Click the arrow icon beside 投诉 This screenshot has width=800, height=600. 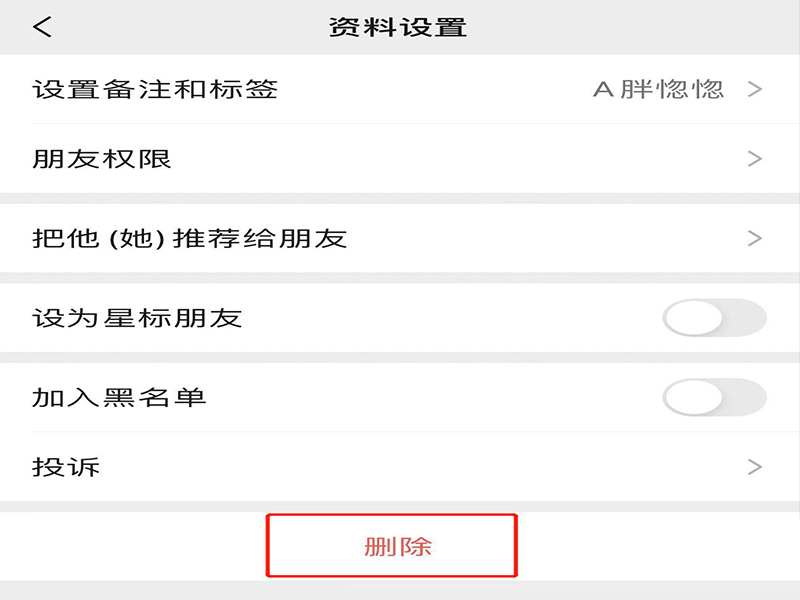point(755,467)
